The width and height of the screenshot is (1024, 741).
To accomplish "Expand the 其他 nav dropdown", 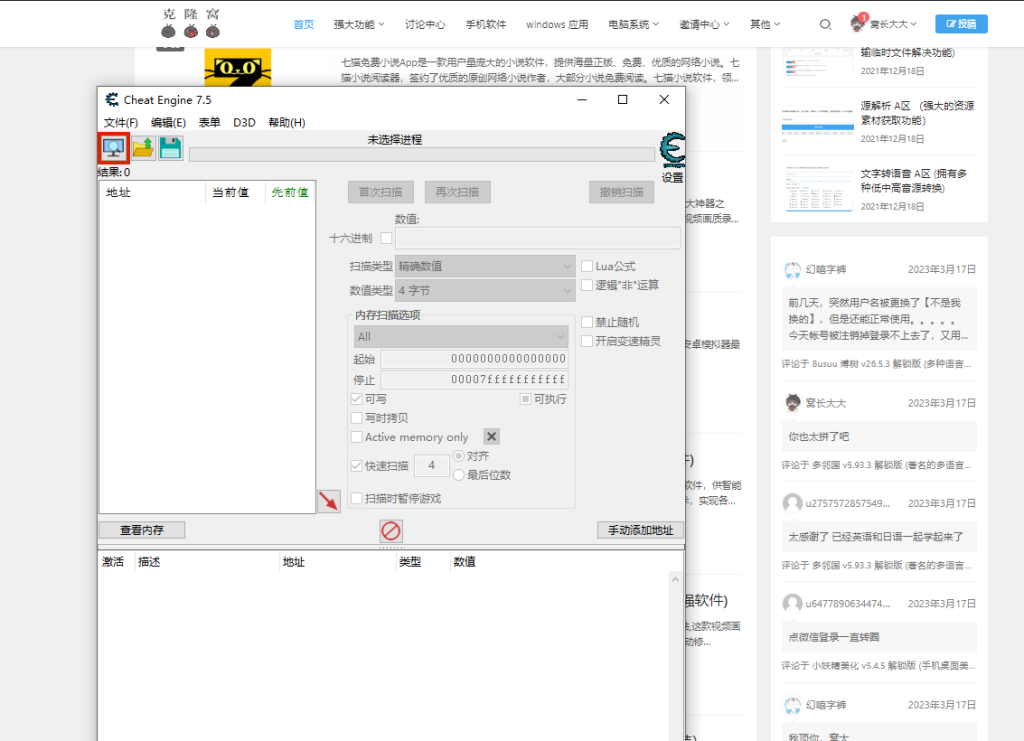I will [x=765, y=24].
